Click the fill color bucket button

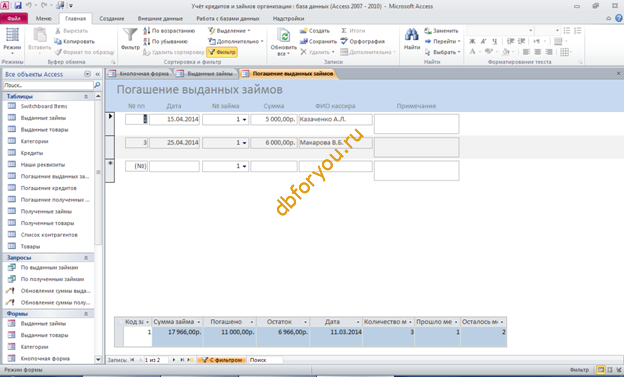tap(506, 52)
